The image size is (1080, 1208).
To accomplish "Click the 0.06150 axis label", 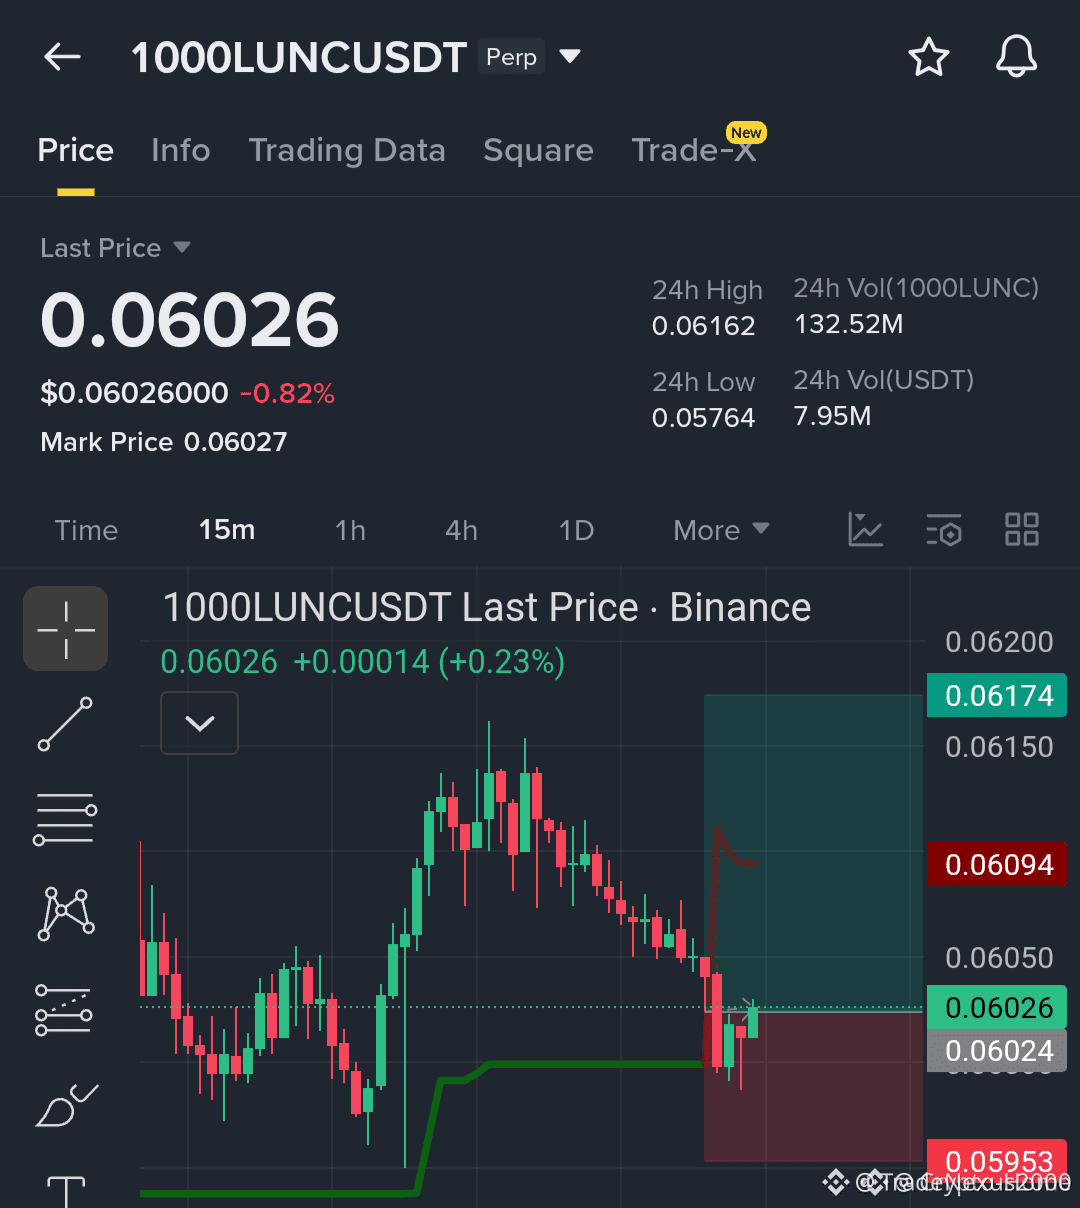I will coord(999,747).
